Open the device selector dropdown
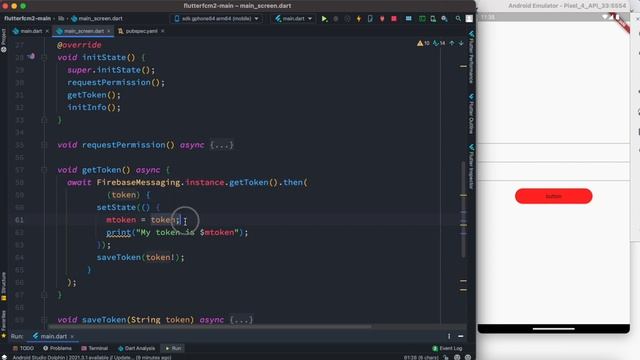 (216, 19)
